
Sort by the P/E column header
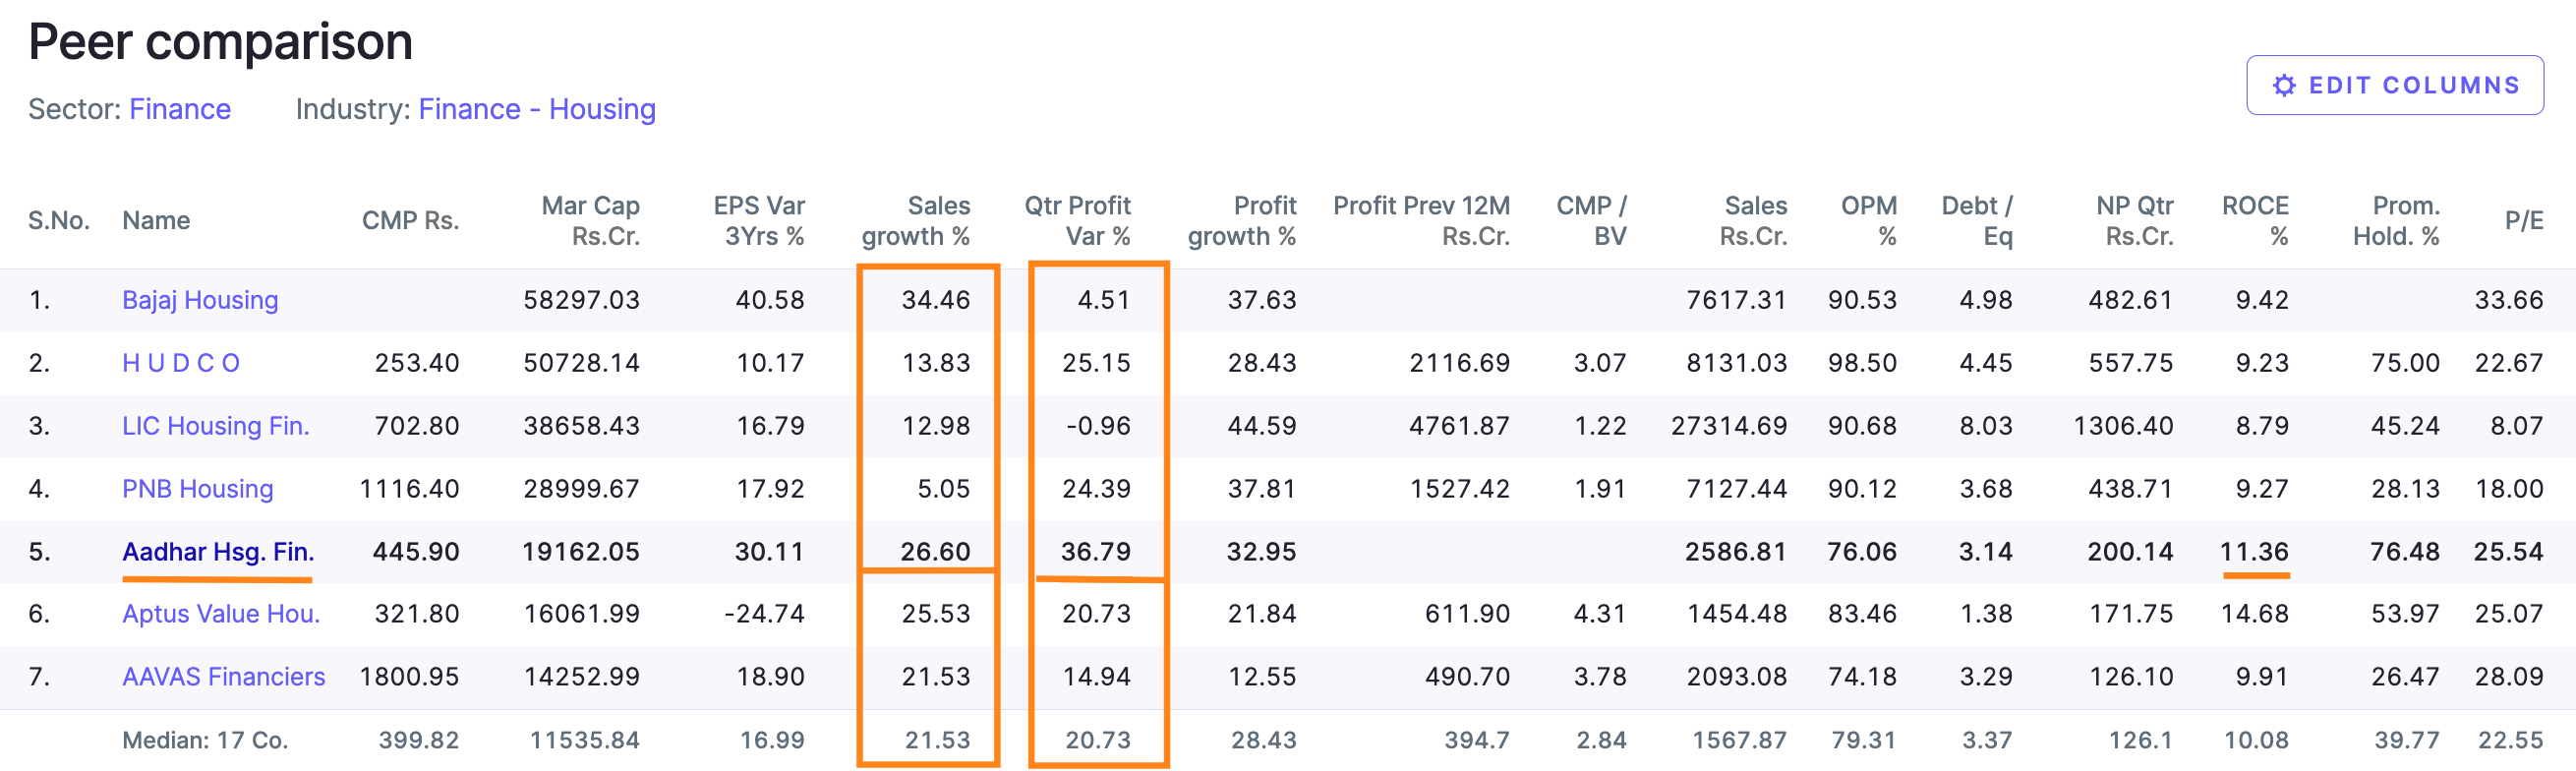click(2523, 221)
